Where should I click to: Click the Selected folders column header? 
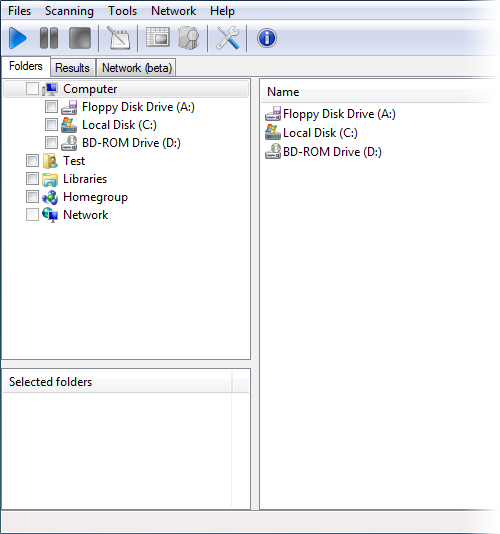pos(118,382)
